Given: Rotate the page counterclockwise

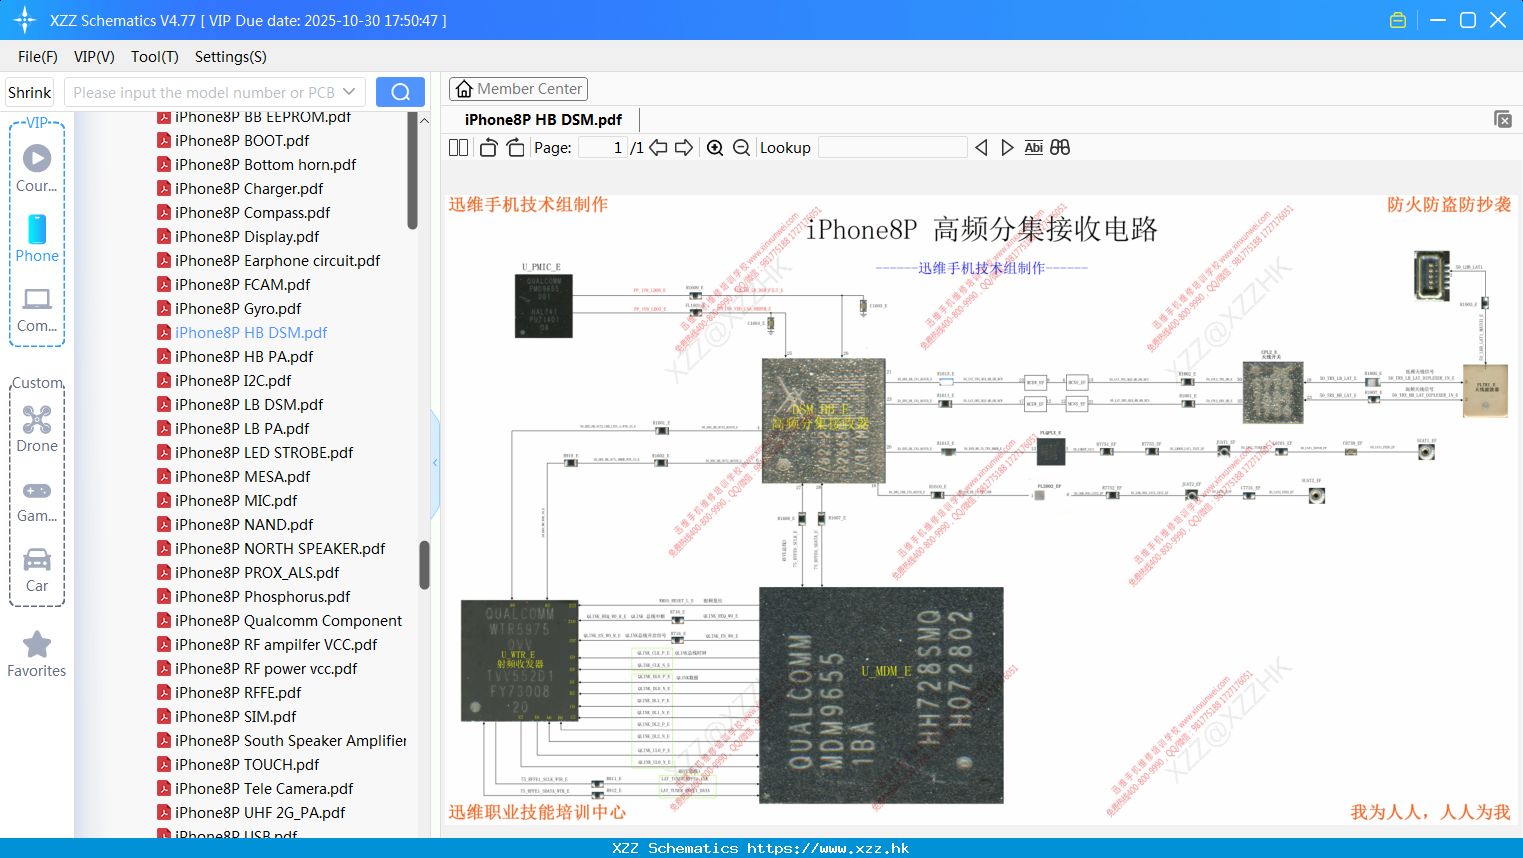Looking at the screenshot, I should (x=488, y=148).
